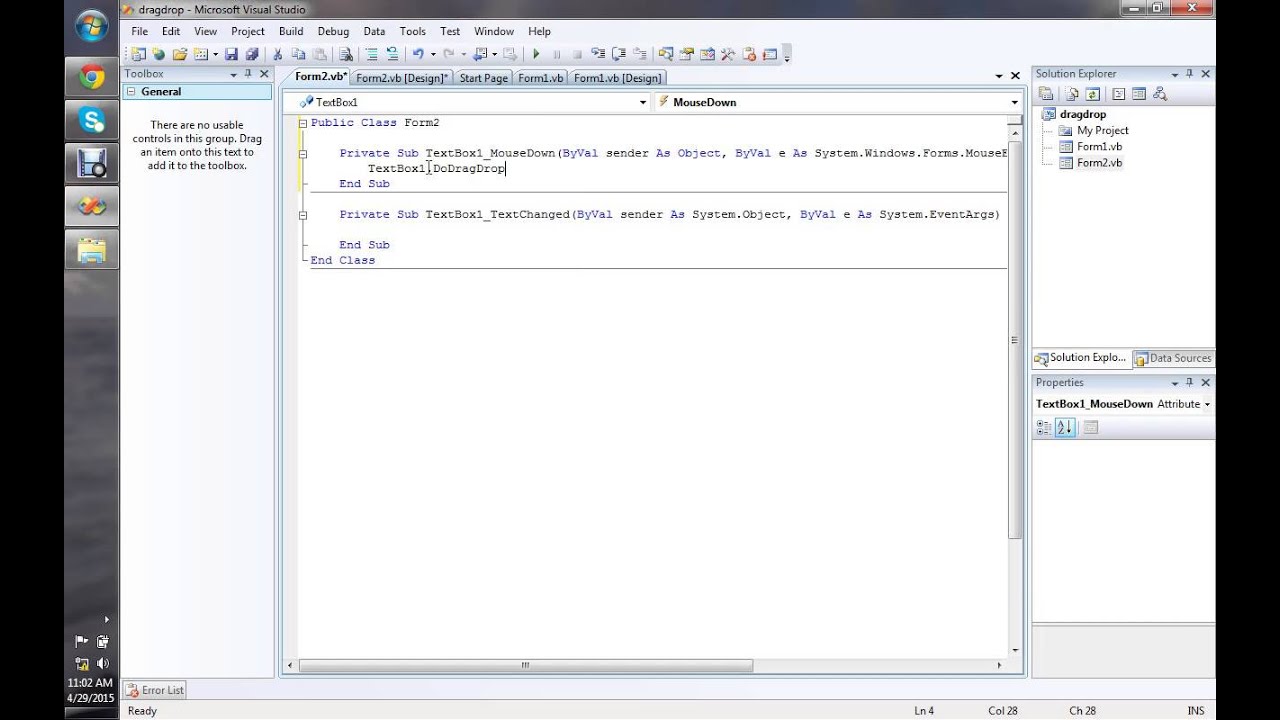Screen dimensions: 1280x720
Task: Open the TextBox1 class name dropdown
Action: pos(643,102)
